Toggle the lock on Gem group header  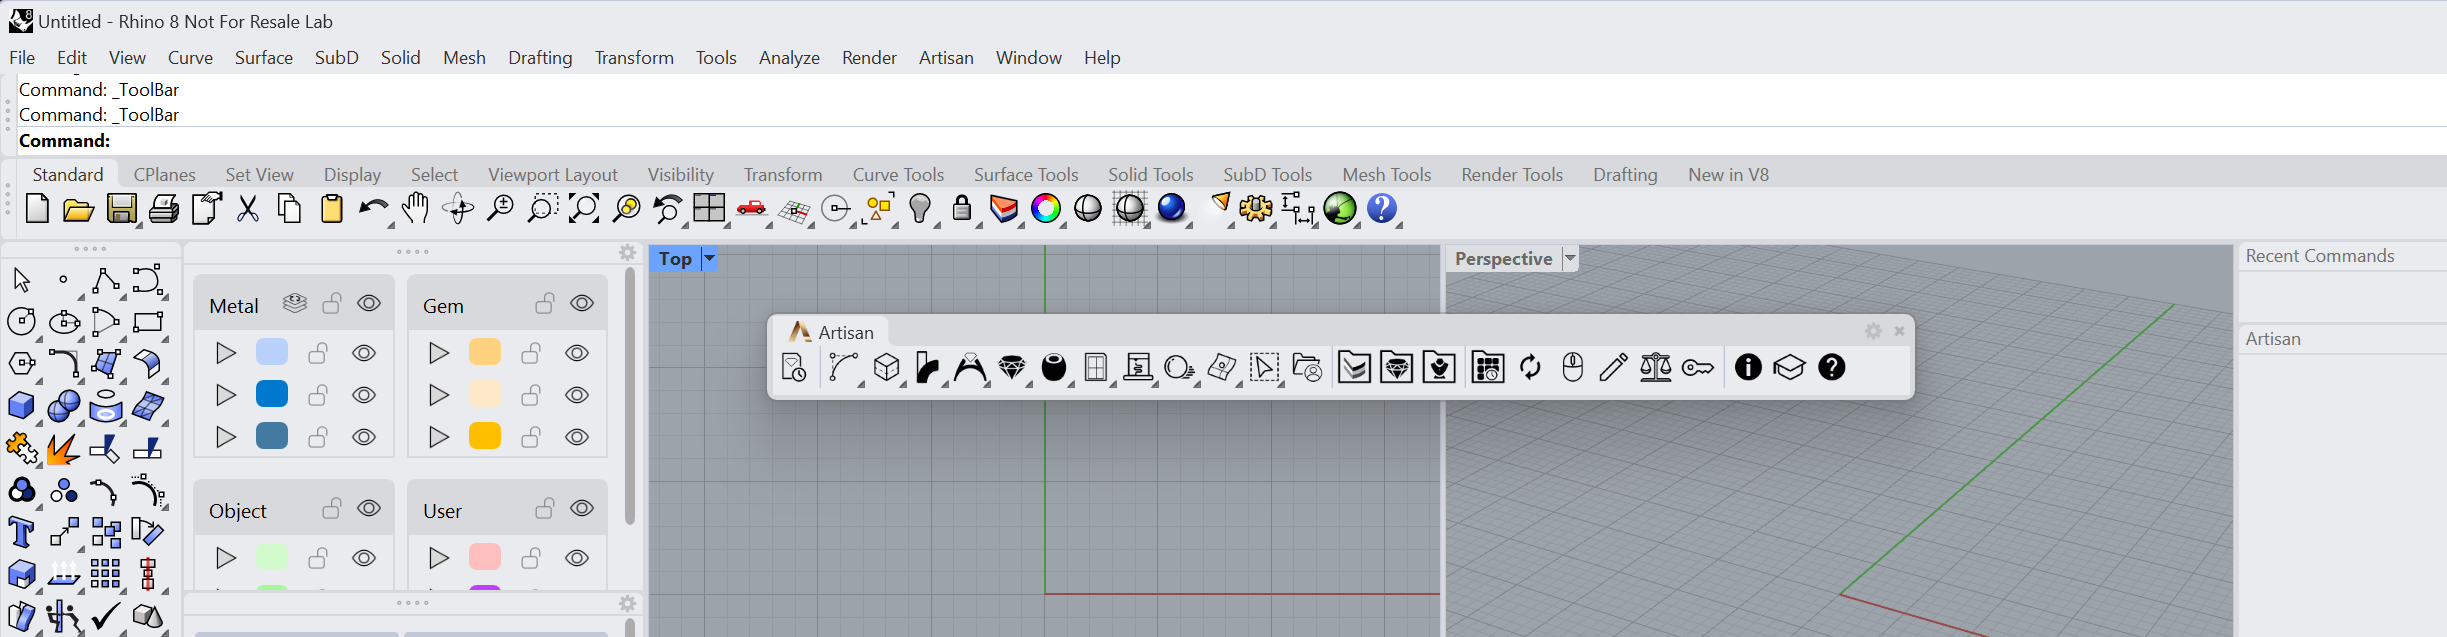(545, 303)
